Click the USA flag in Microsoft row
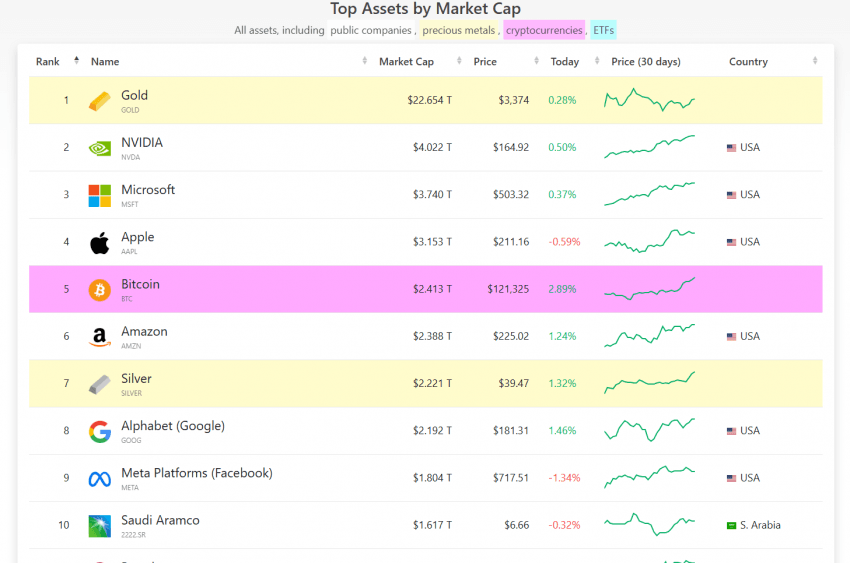 [x=731, y=195]
